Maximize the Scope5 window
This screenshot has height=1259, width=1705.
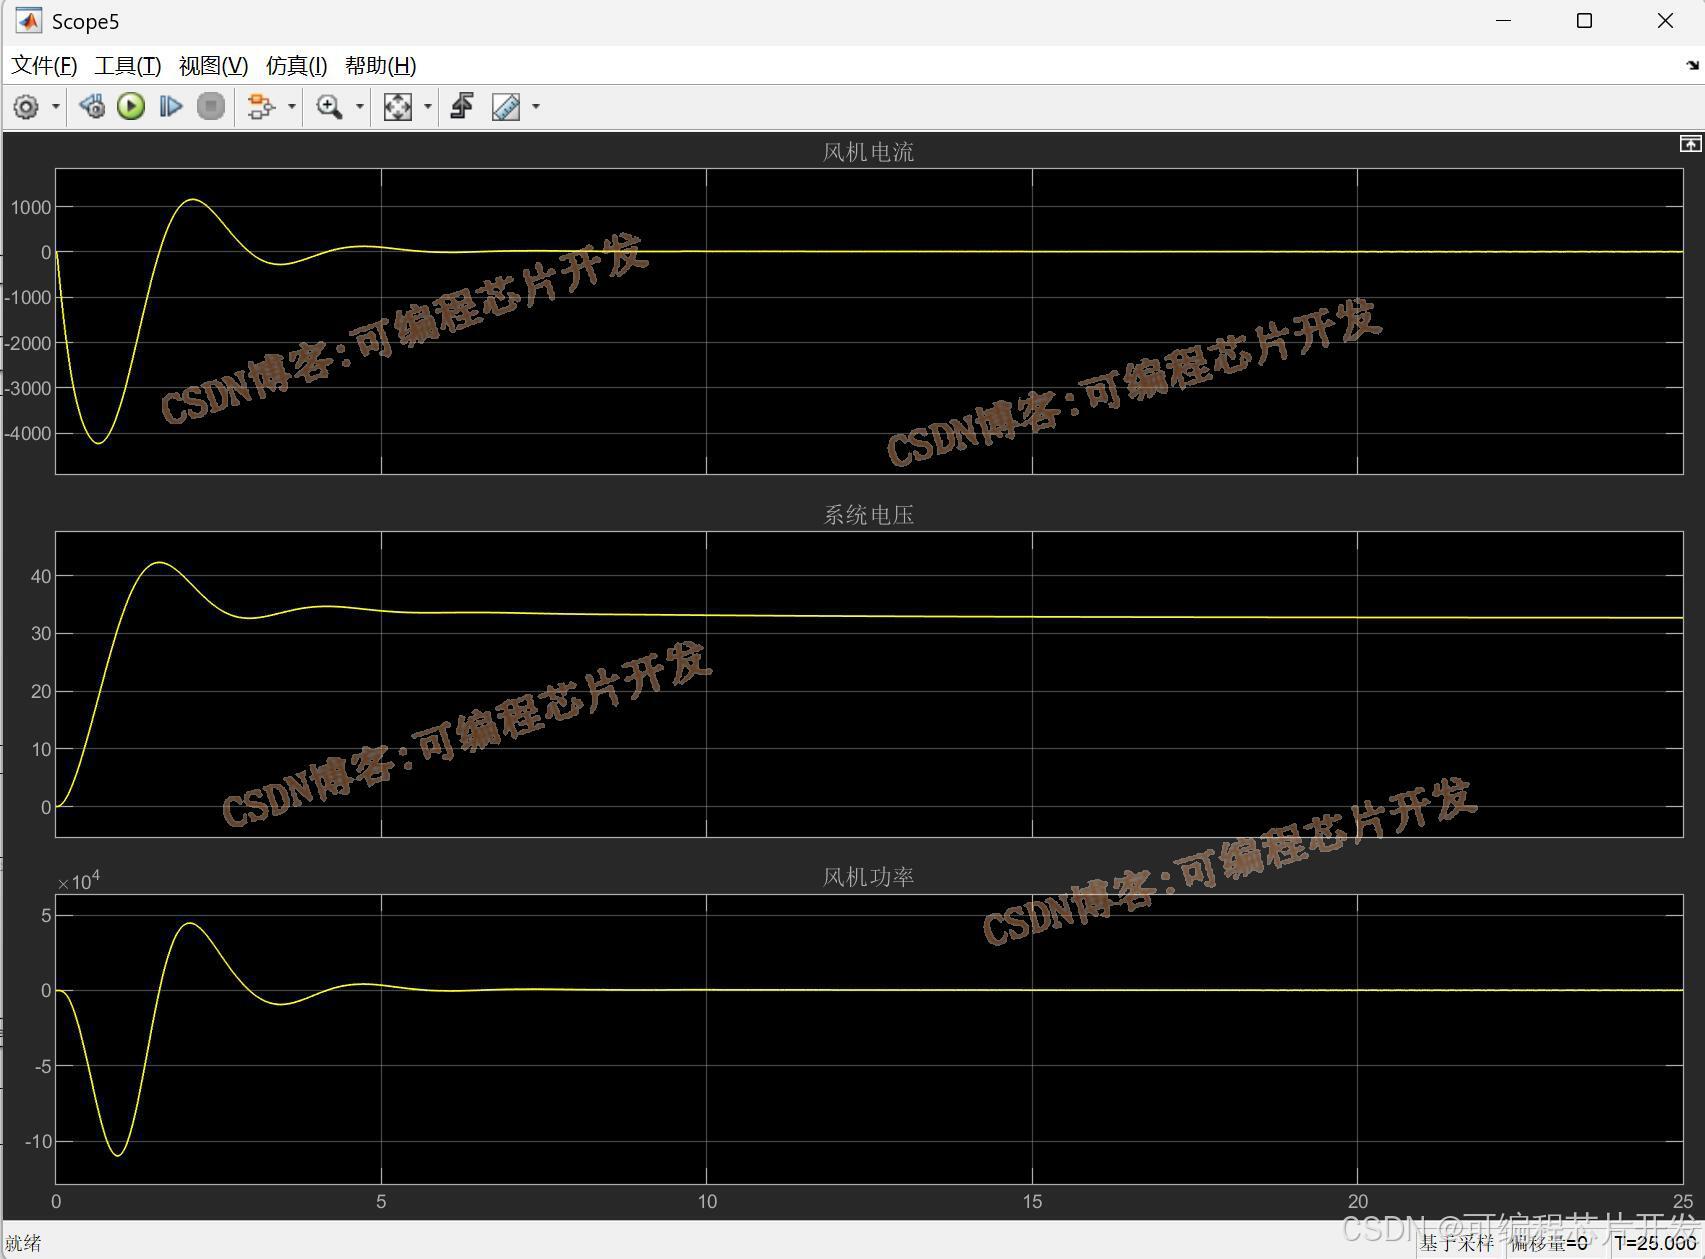click(1584, 21)
